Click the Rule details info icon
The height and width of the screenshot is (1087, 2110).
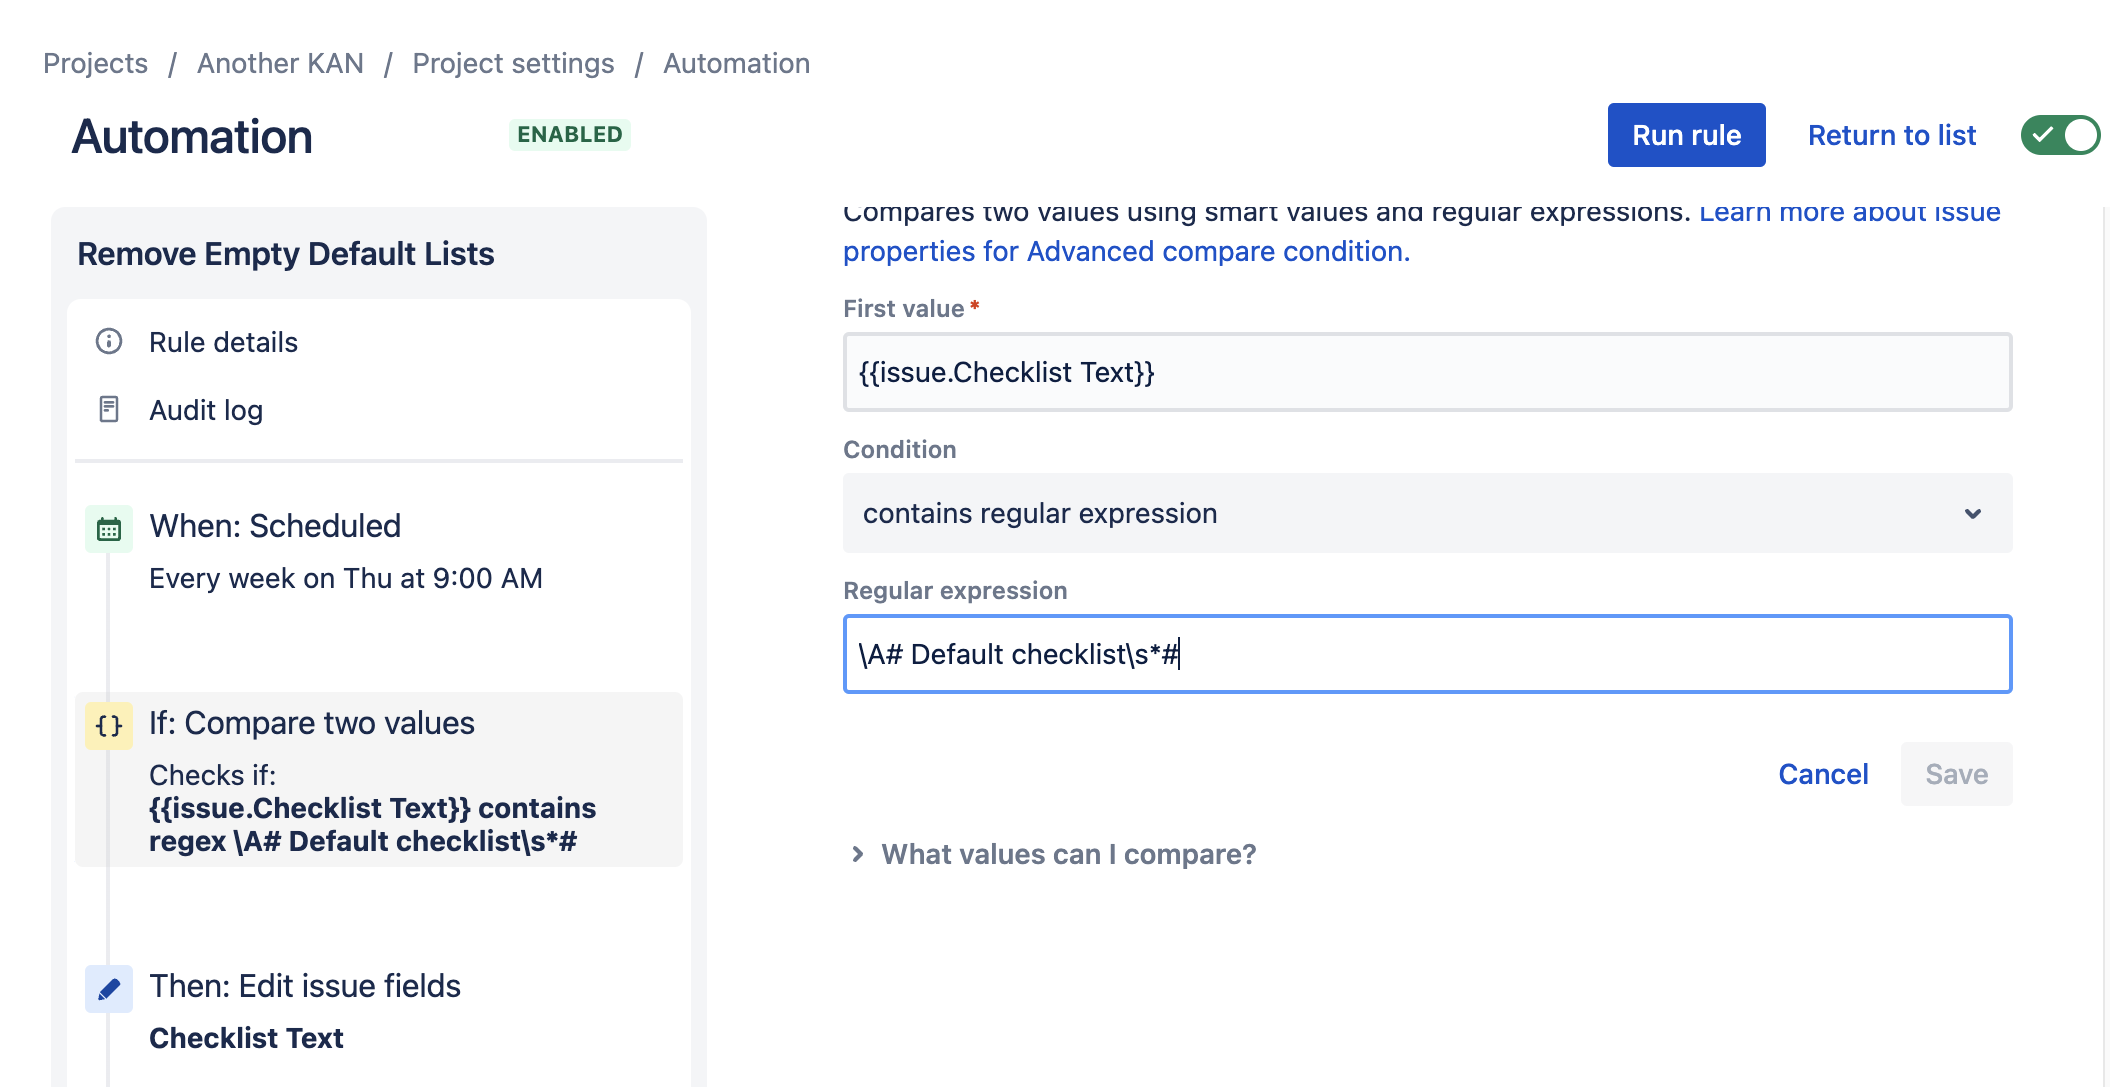pyautogui.click(x=109, y=342)
